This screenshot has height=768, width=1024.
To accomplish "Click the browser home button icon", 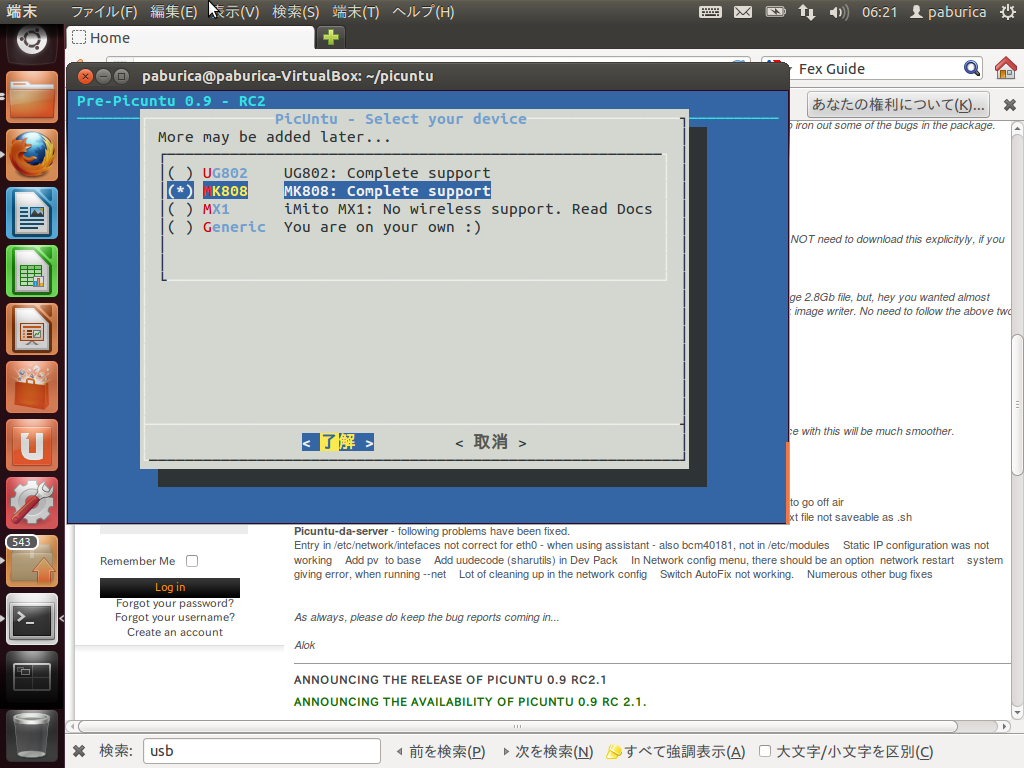I will (x=1006, y=68).
